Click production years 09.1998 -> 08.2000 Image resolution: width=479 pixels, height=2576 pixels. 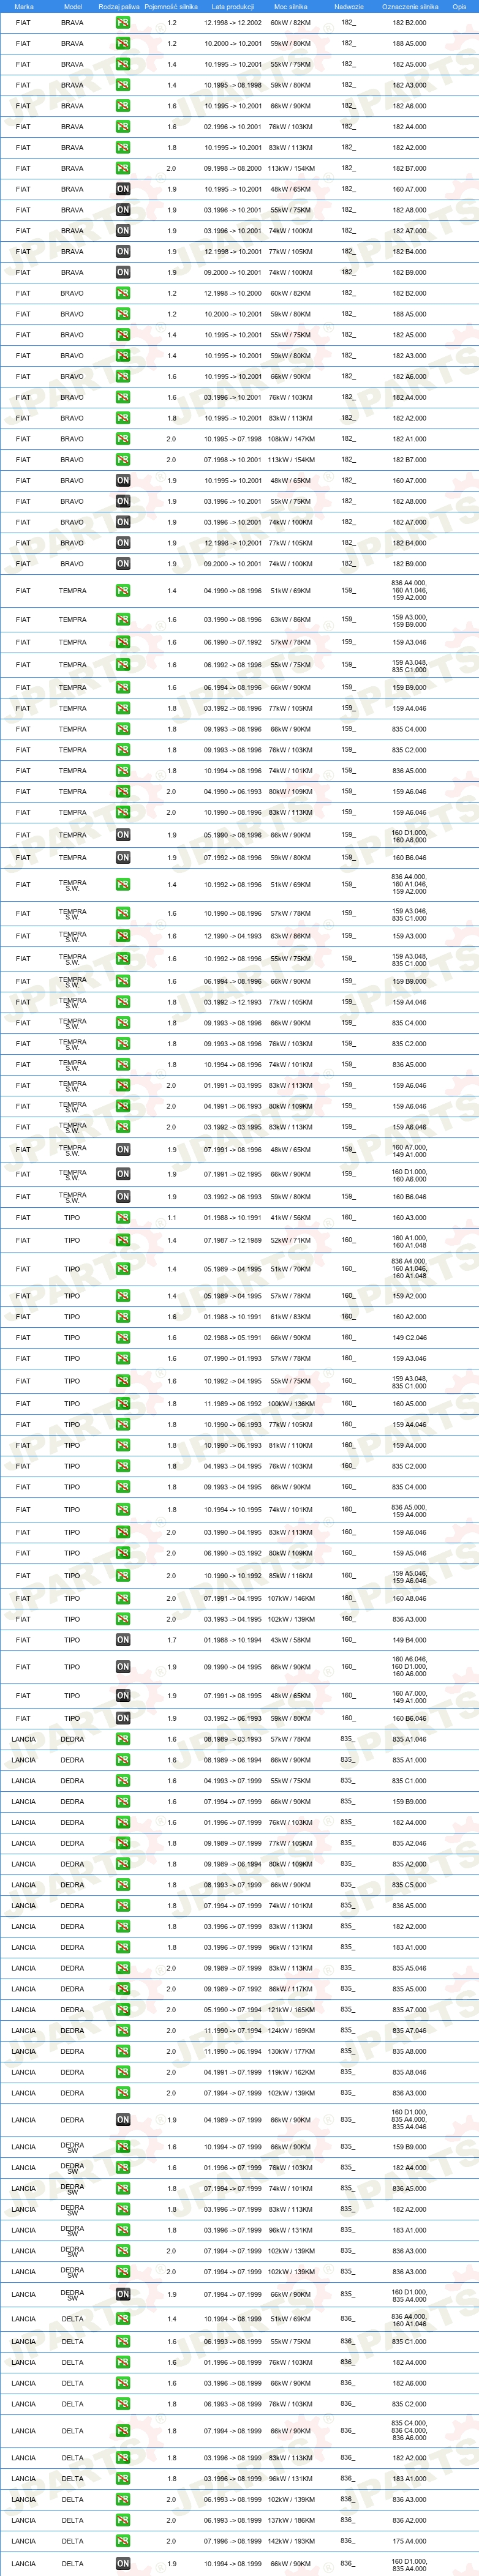click(233, 169)
